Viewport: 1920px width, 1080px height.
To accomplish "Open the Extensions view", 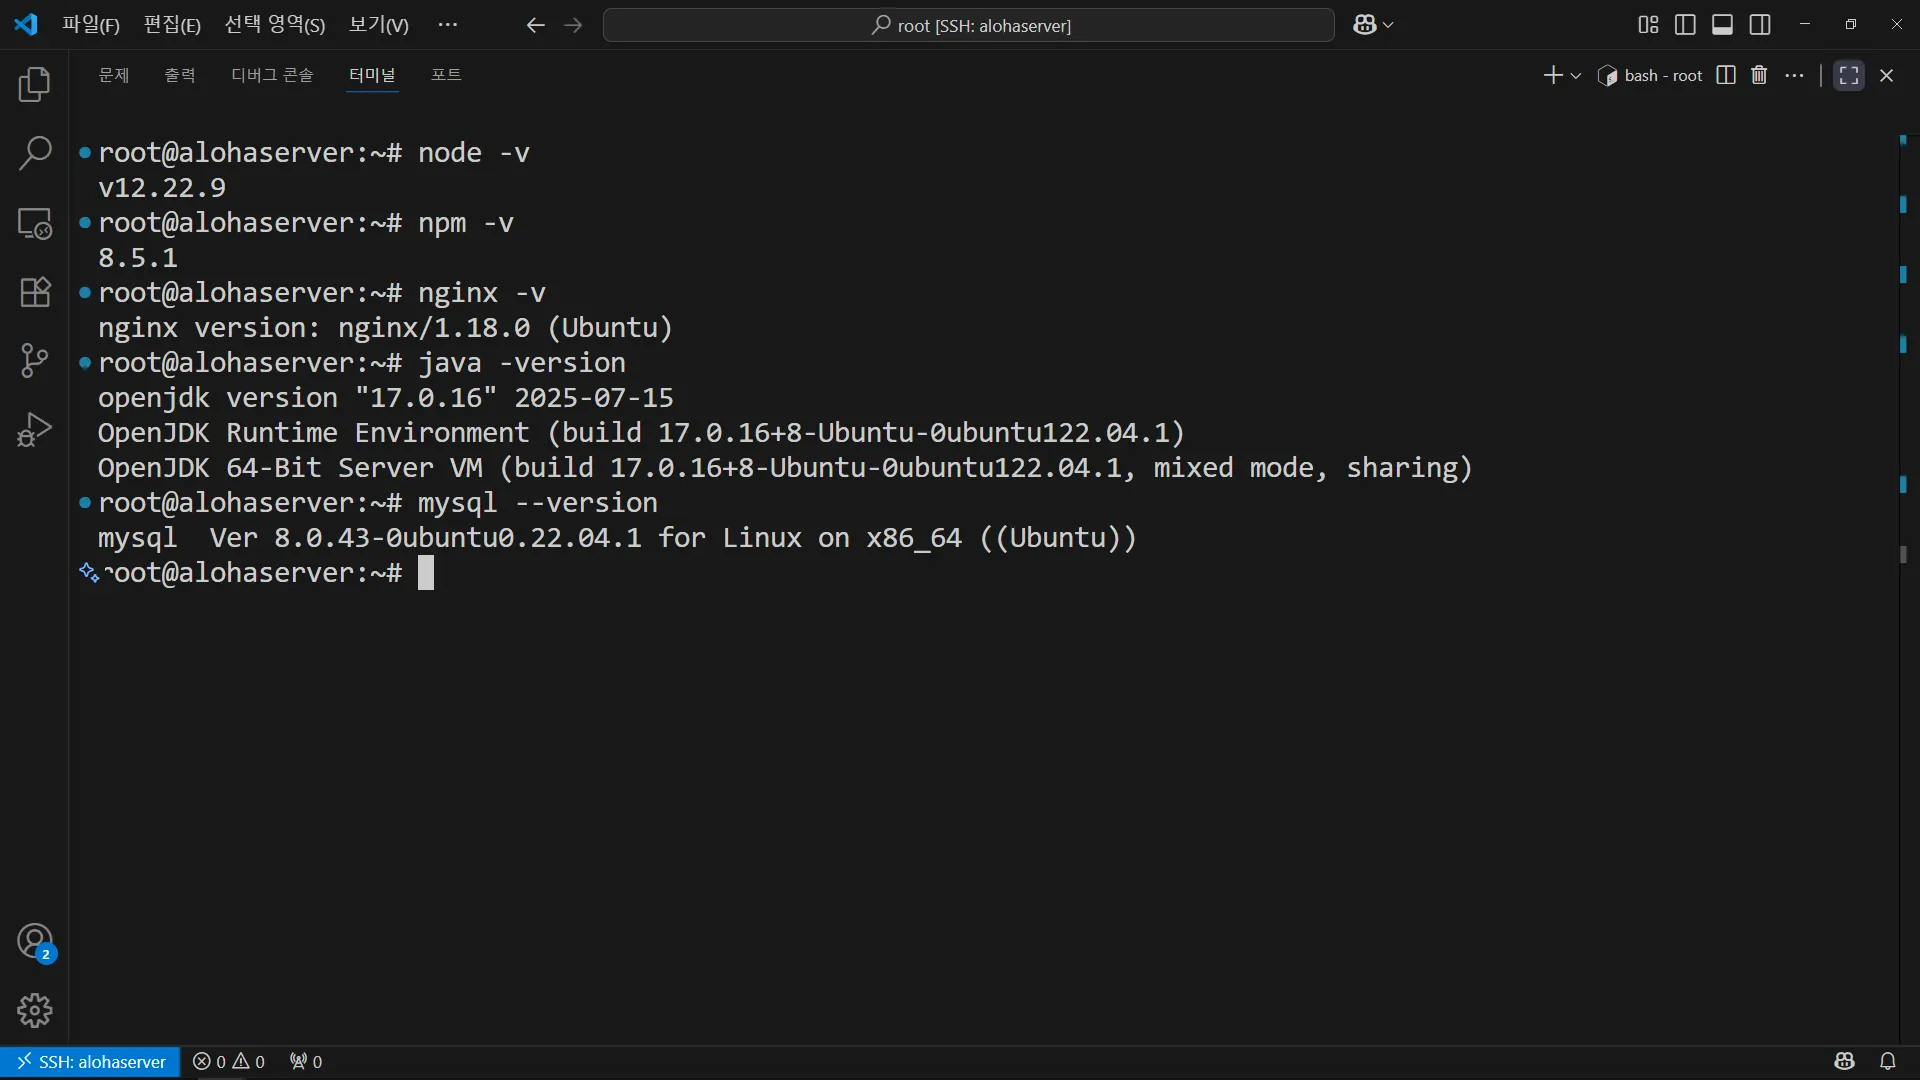I will [35, 292].
